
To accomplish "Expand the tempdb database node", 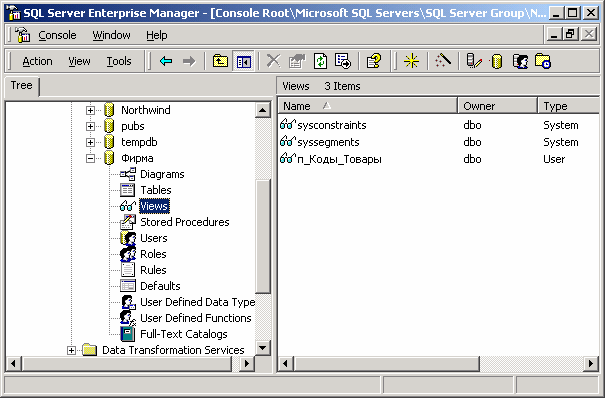I will tap(90, 142).
